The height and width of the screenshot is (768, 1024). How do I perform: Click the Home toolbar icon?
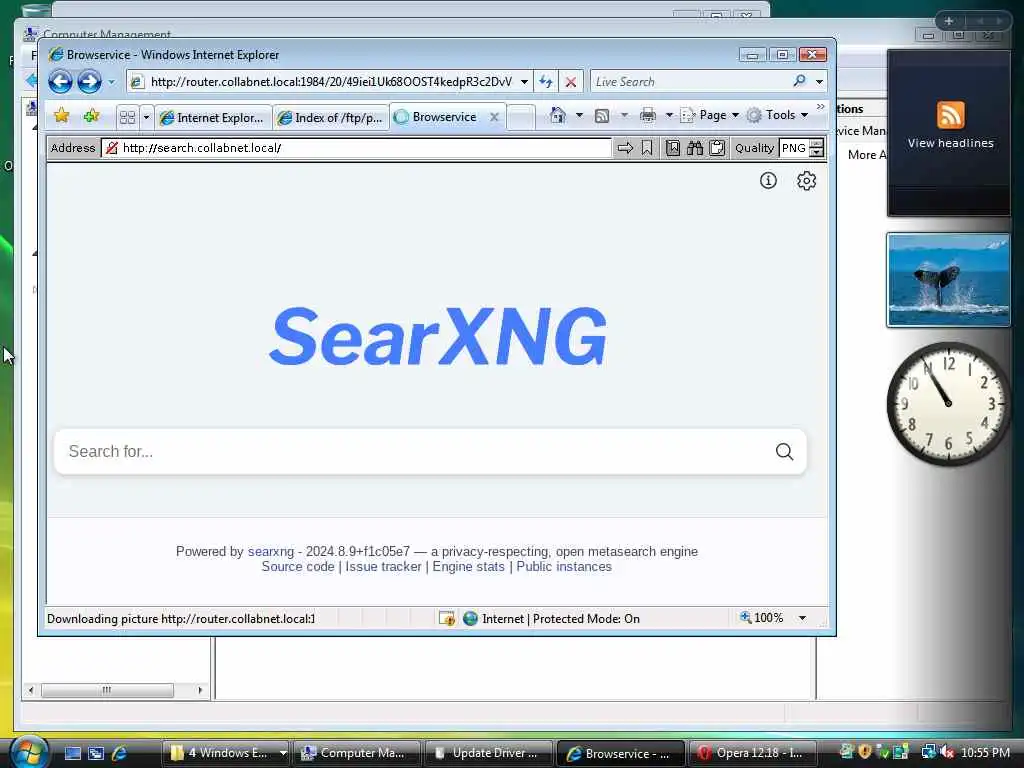[558, 116]
